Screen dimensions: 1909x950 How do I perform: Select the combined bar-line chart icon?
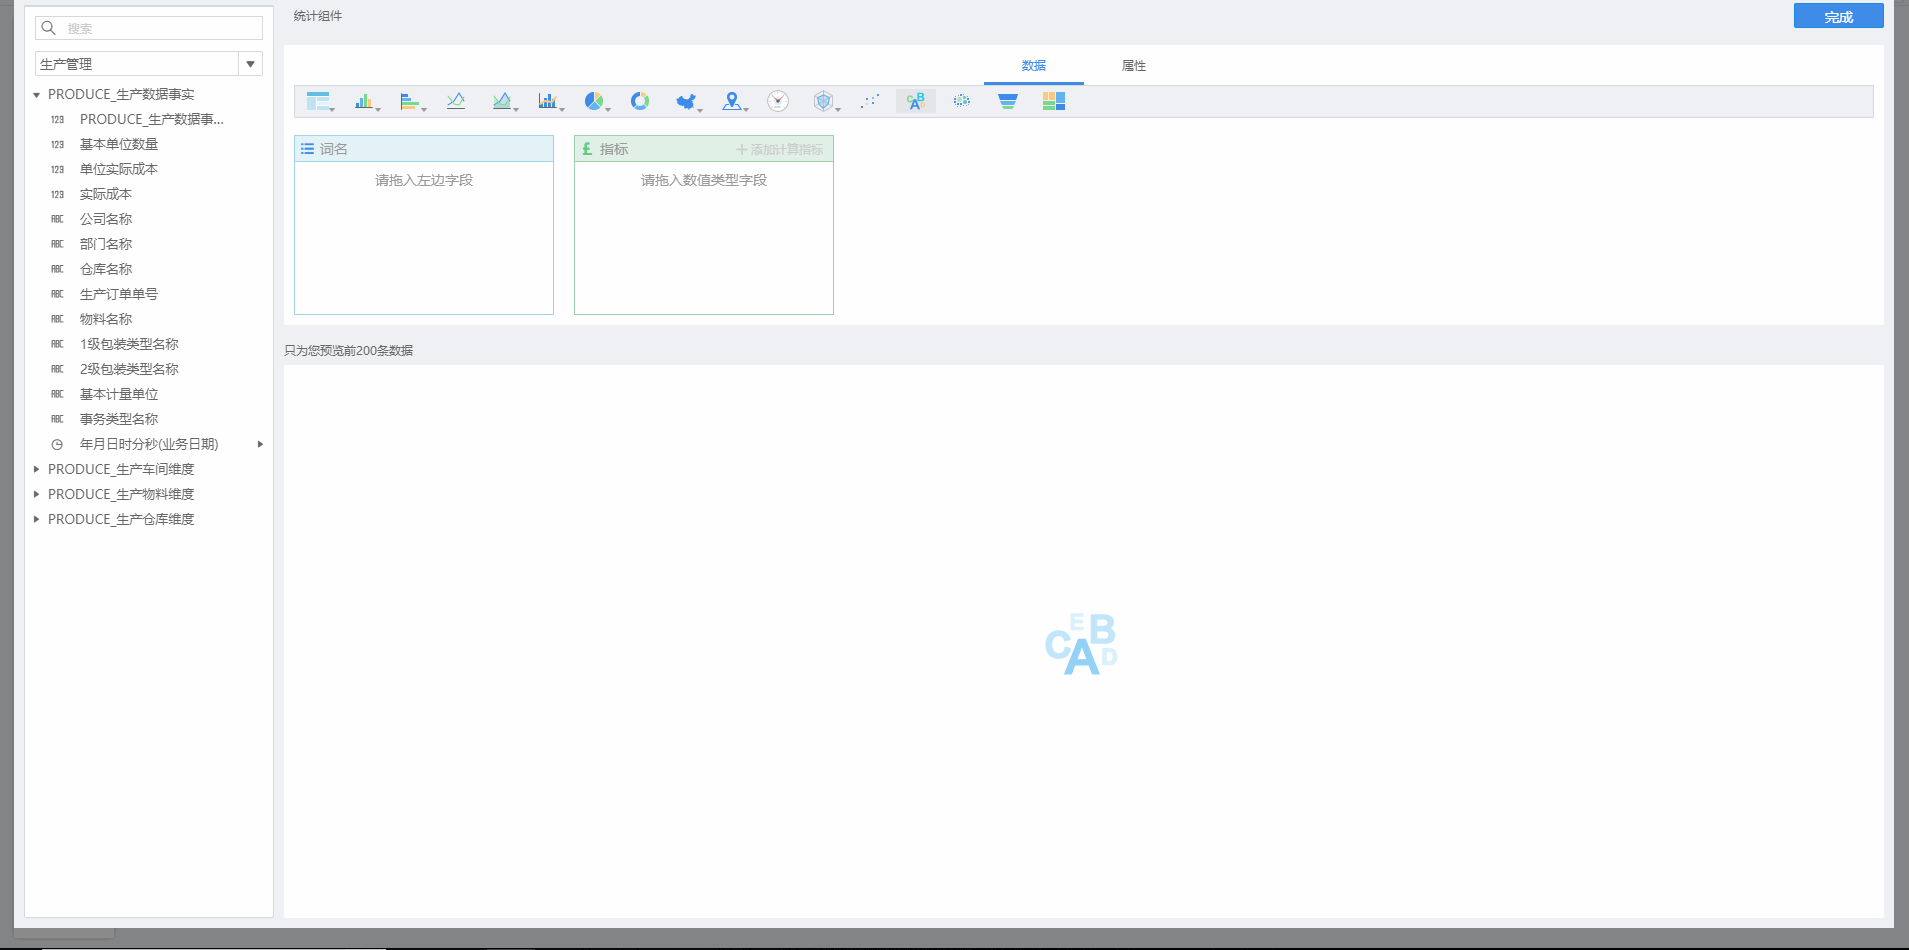coord(548,101)
